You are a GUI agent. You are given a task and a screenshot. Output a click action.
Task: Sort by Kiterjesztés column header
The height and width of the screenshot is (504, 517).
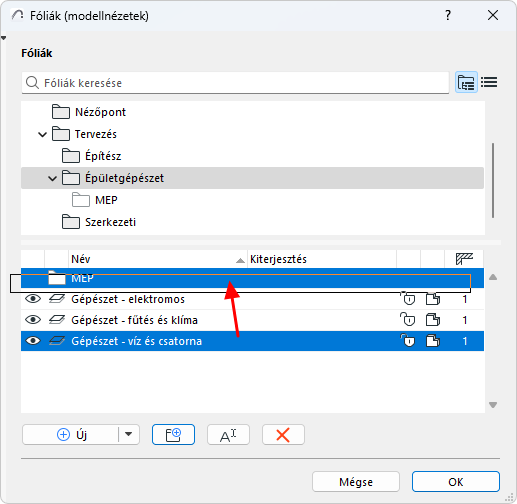(322, 259)
